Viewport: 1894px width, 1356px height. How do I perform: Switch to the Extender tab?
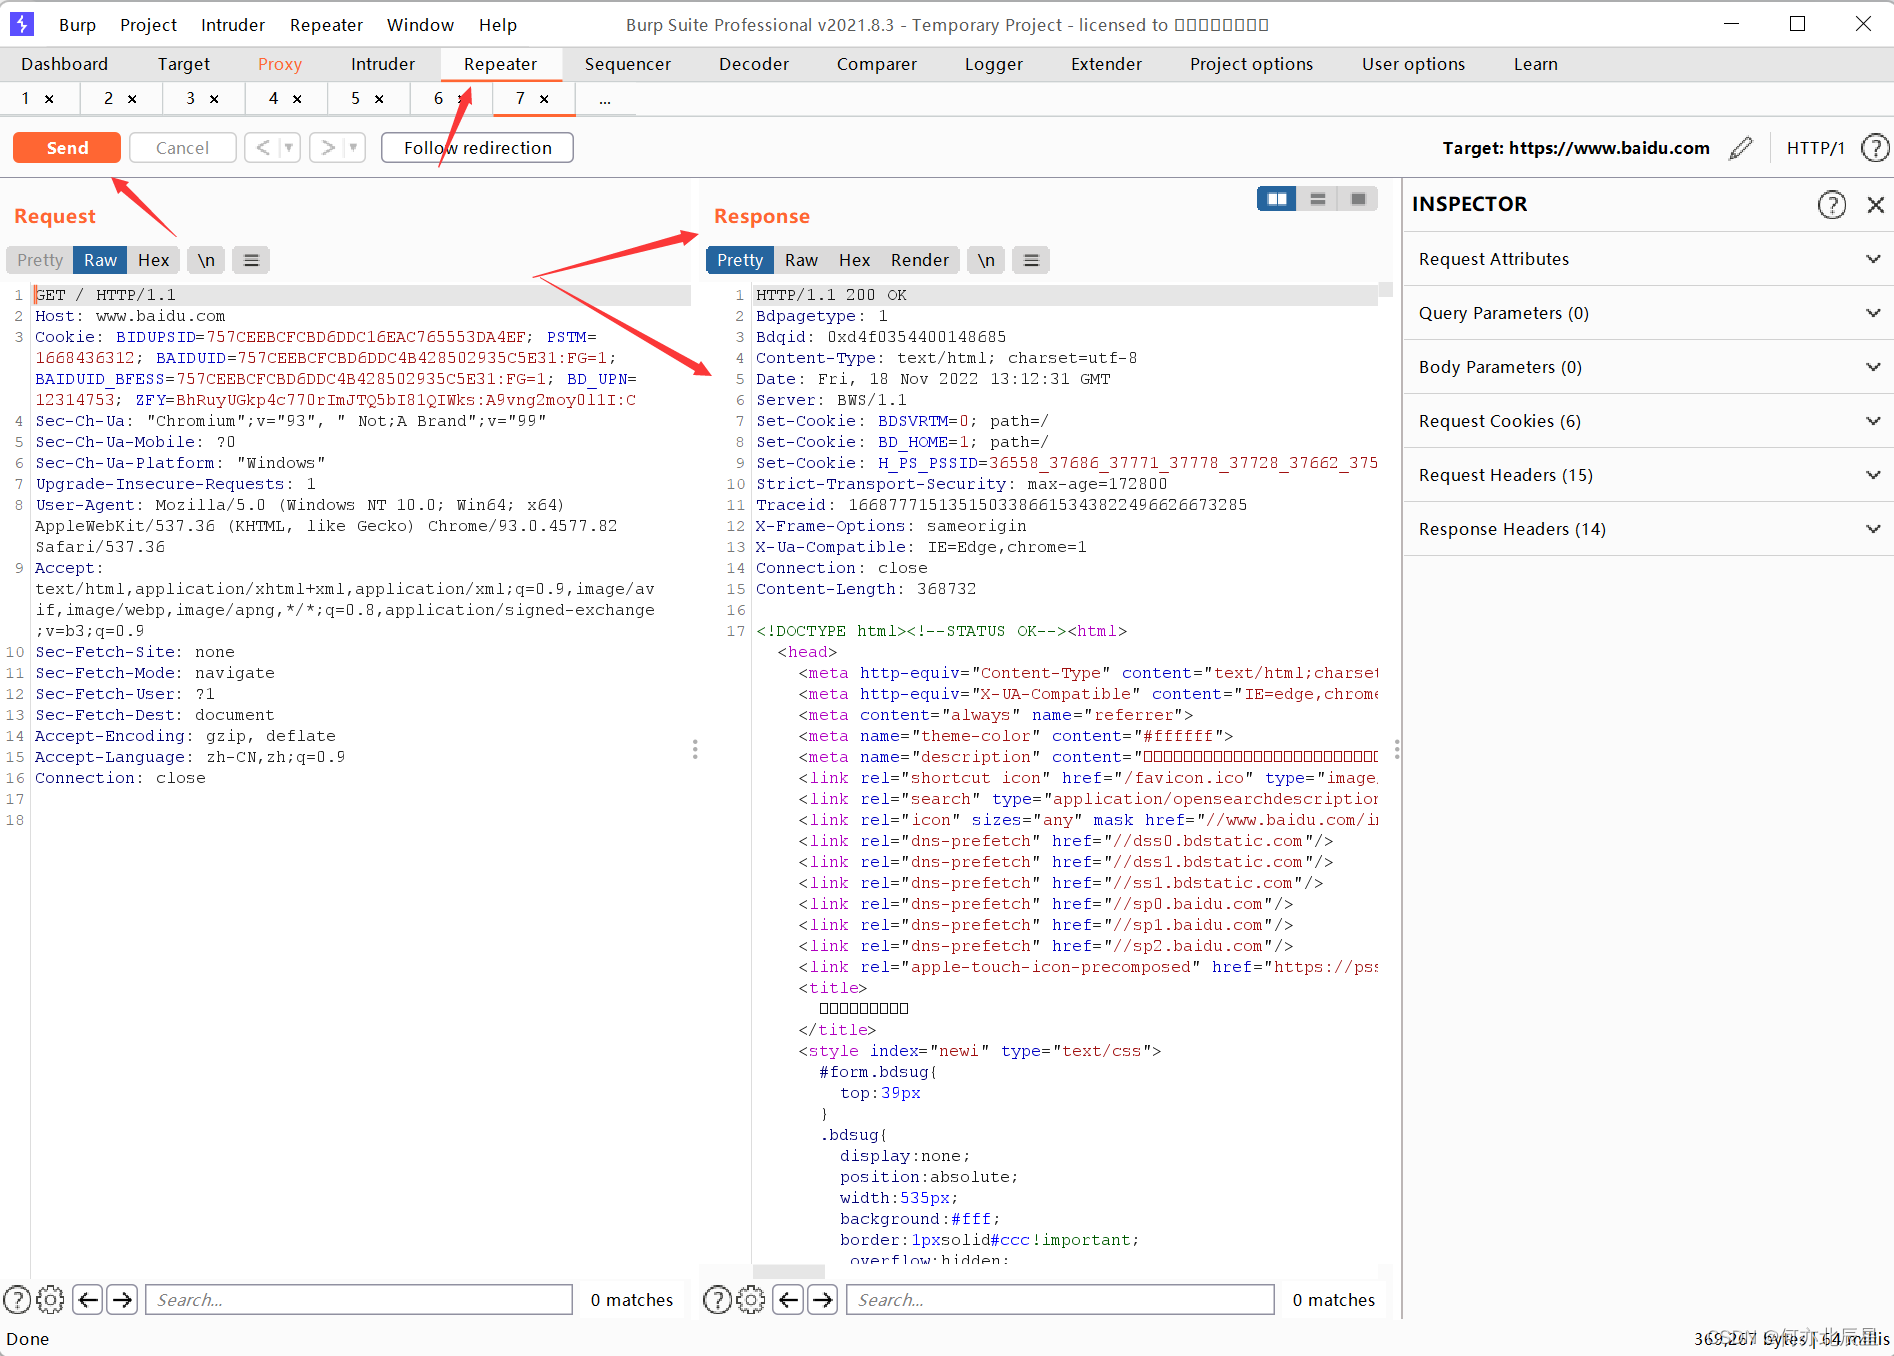[x=1106, y=64]
